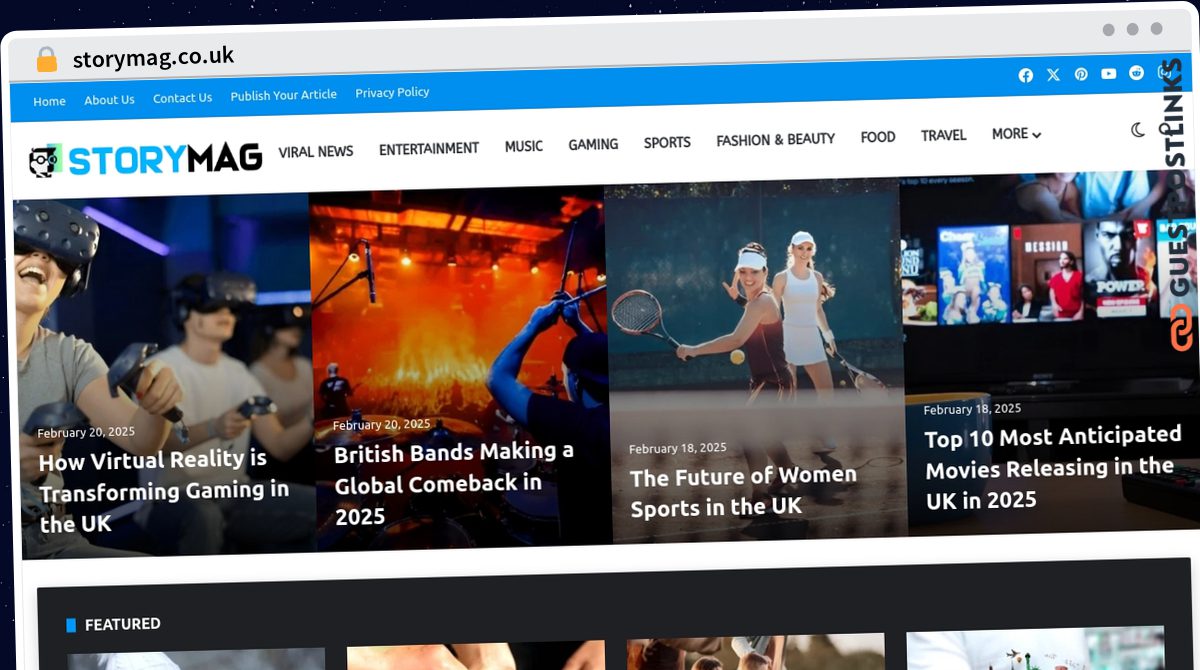This screenshot has width=1200, height=670.
Task: Select the FOOD menu item
Action: click(878, 137)
